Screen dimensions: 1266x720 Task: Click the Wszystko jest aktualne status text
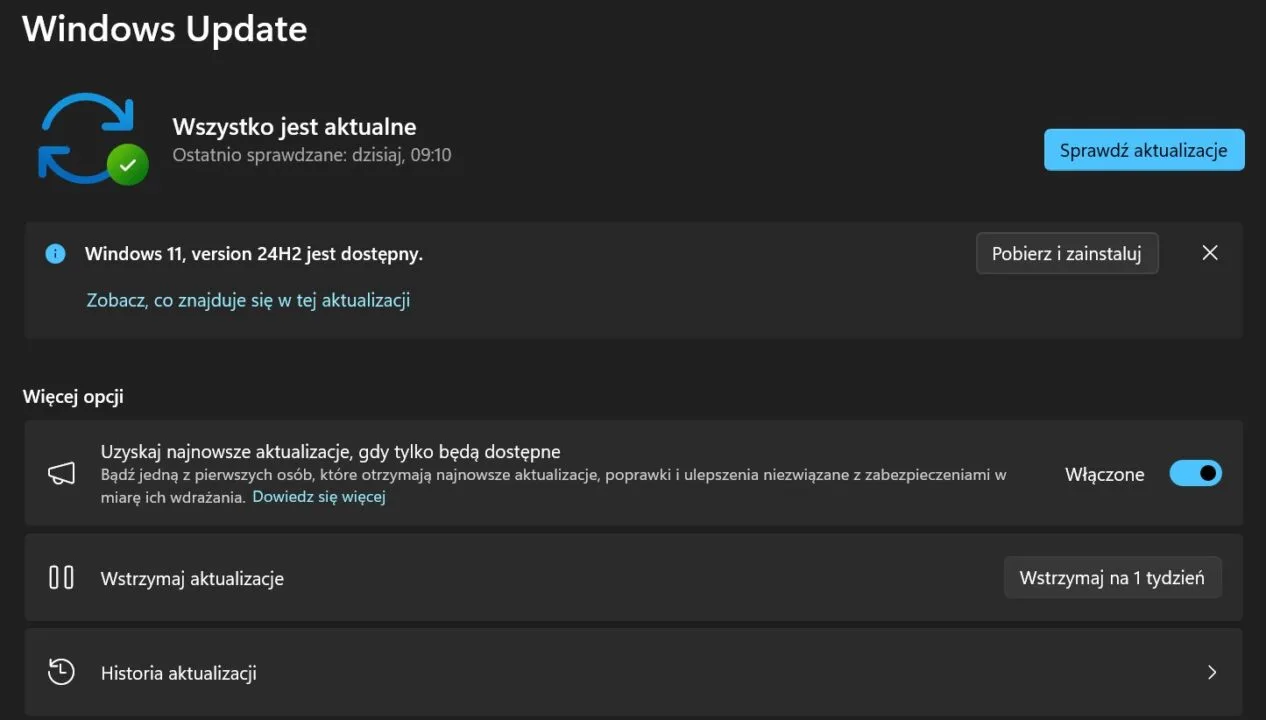pyautogui.click(x=294, y=127)
